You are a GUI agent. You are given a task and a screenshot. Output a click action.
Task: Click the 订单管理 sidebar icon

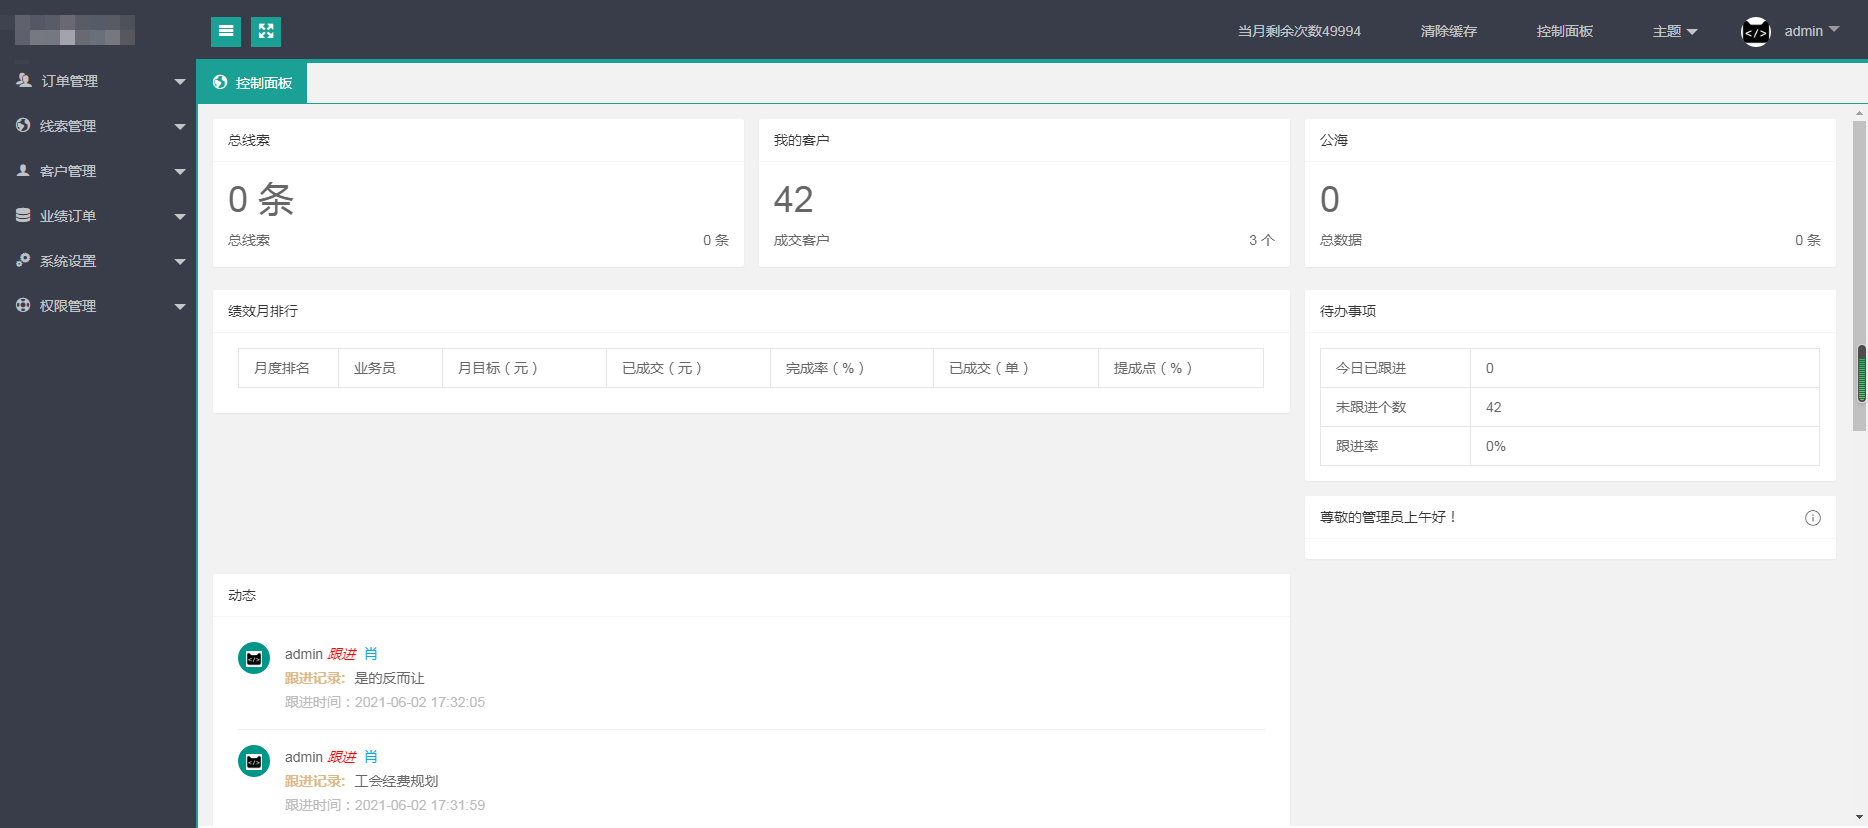pos(24,80)
